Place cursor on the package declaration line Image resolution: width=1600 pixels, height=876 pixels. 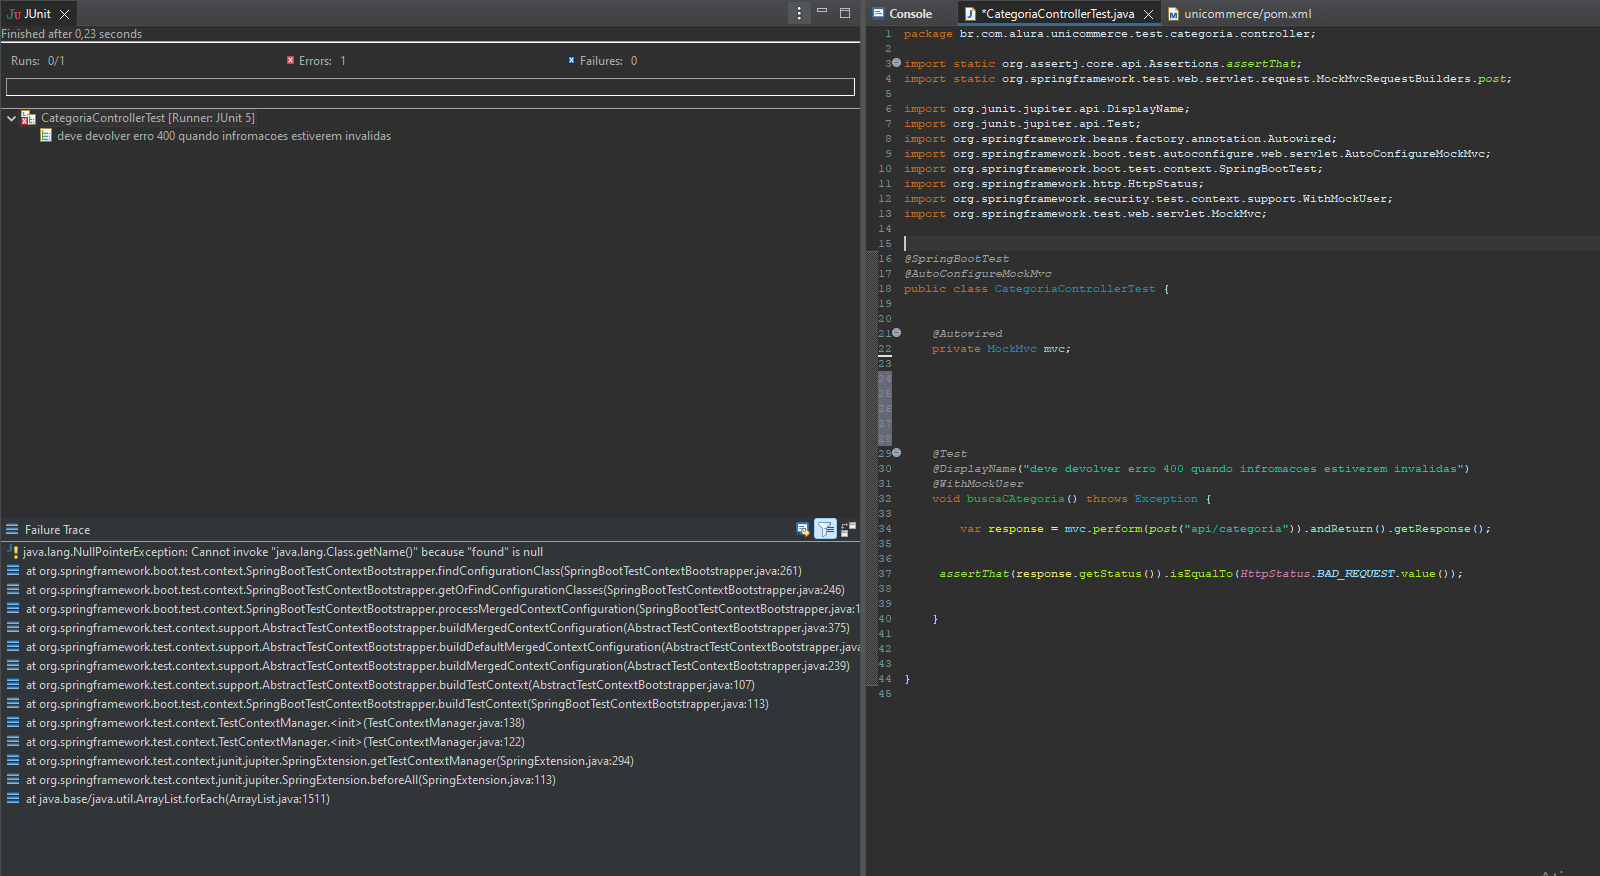tap(1110, 34)
